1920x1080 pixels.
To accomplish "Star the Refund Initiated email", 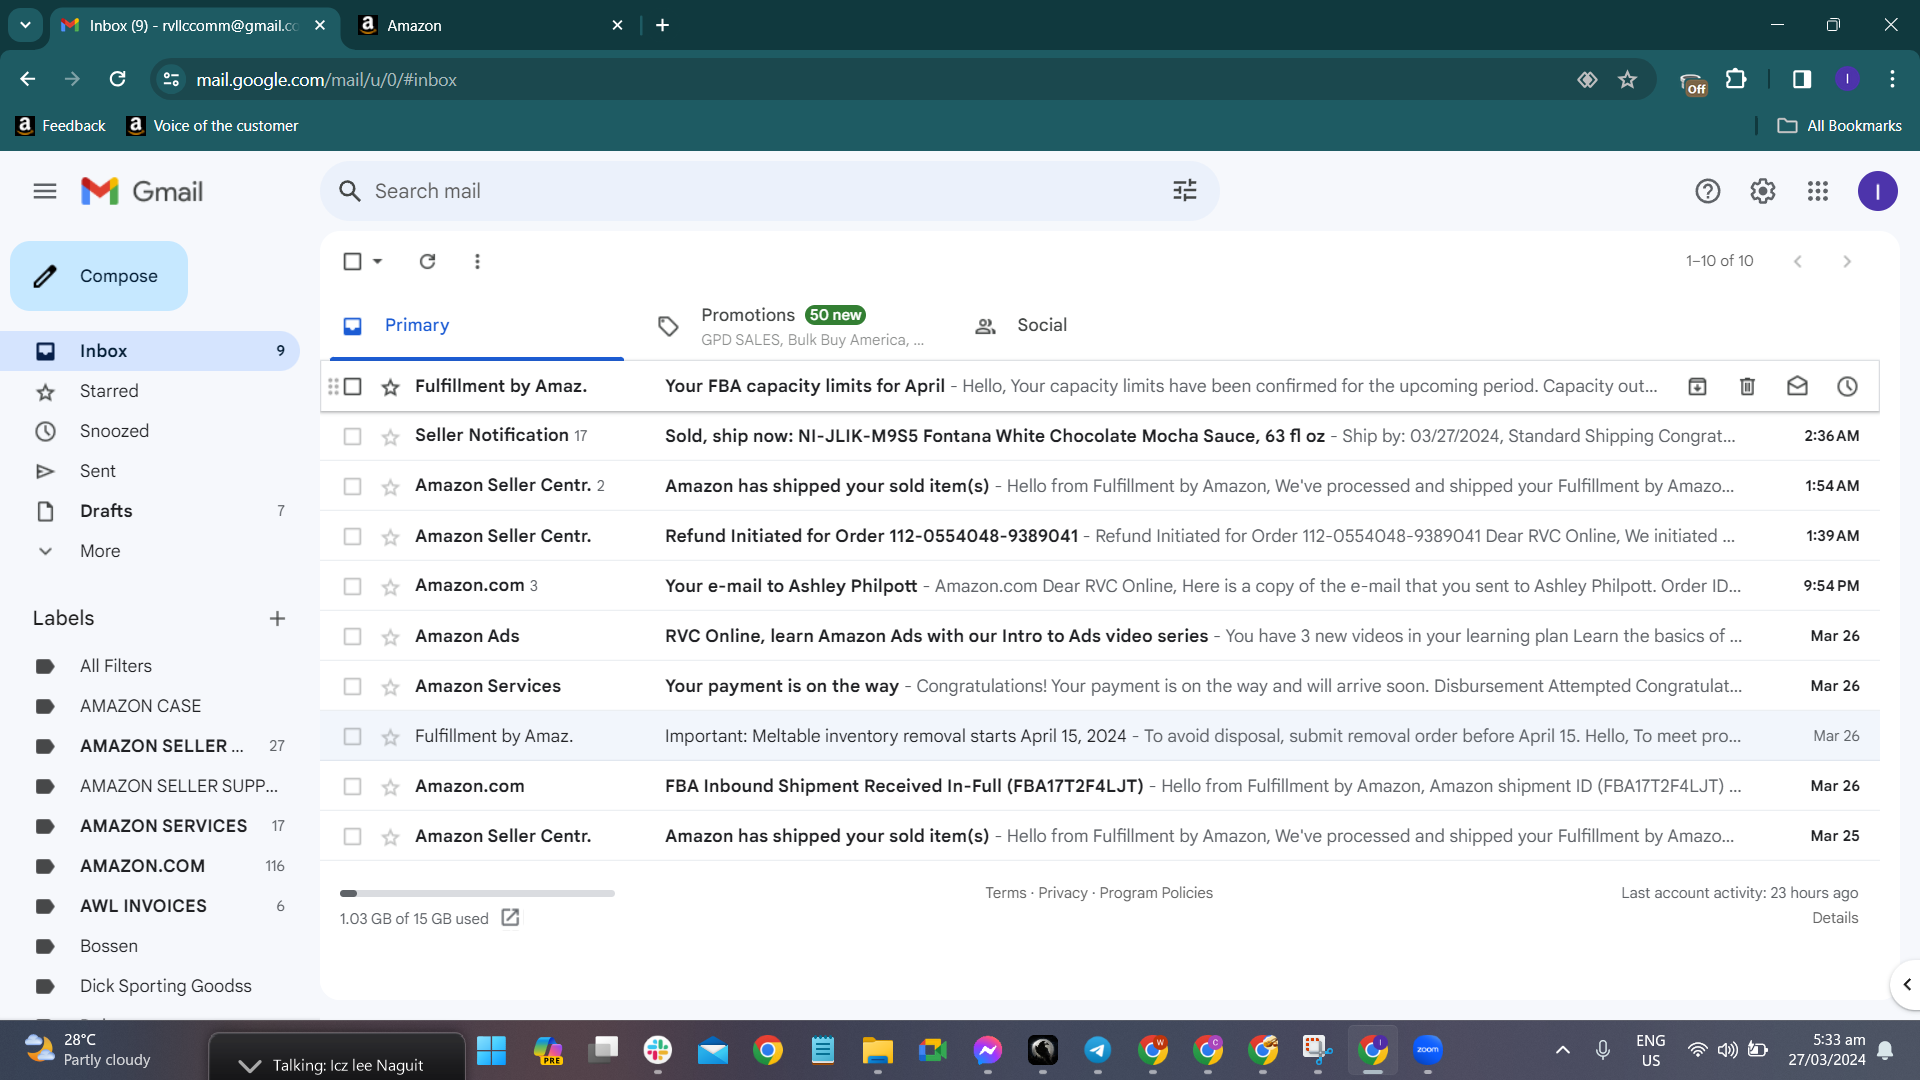I will 391,537.
